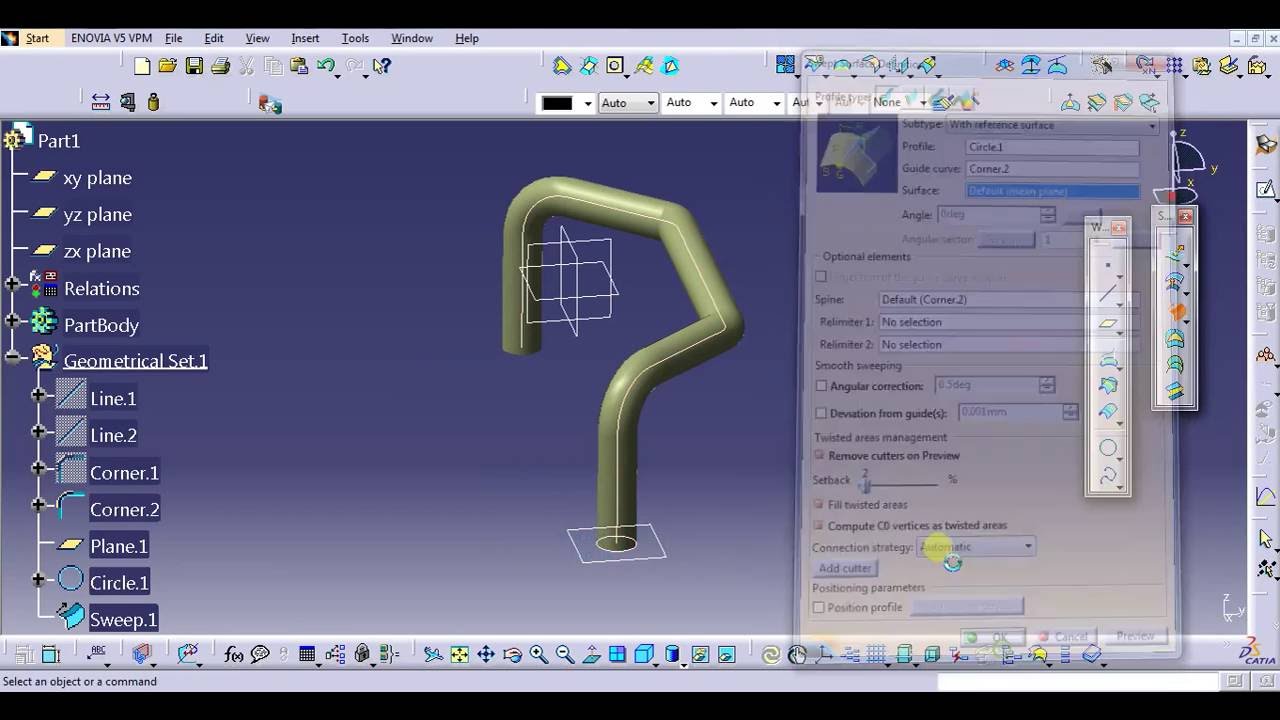Open the Tools menu

355,38
